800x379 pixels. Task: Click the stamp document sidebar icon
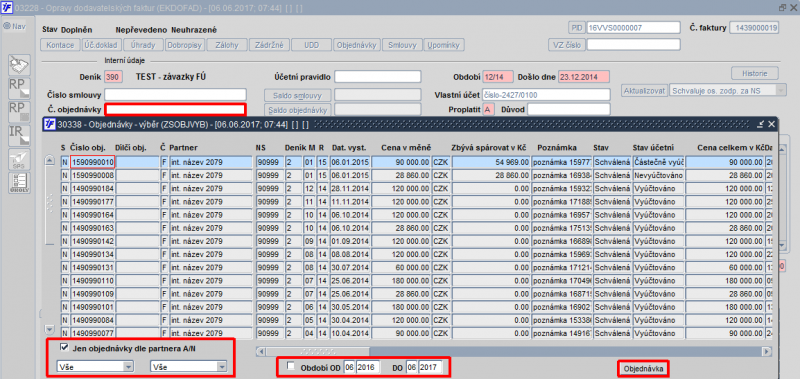(x=19, y=65)
